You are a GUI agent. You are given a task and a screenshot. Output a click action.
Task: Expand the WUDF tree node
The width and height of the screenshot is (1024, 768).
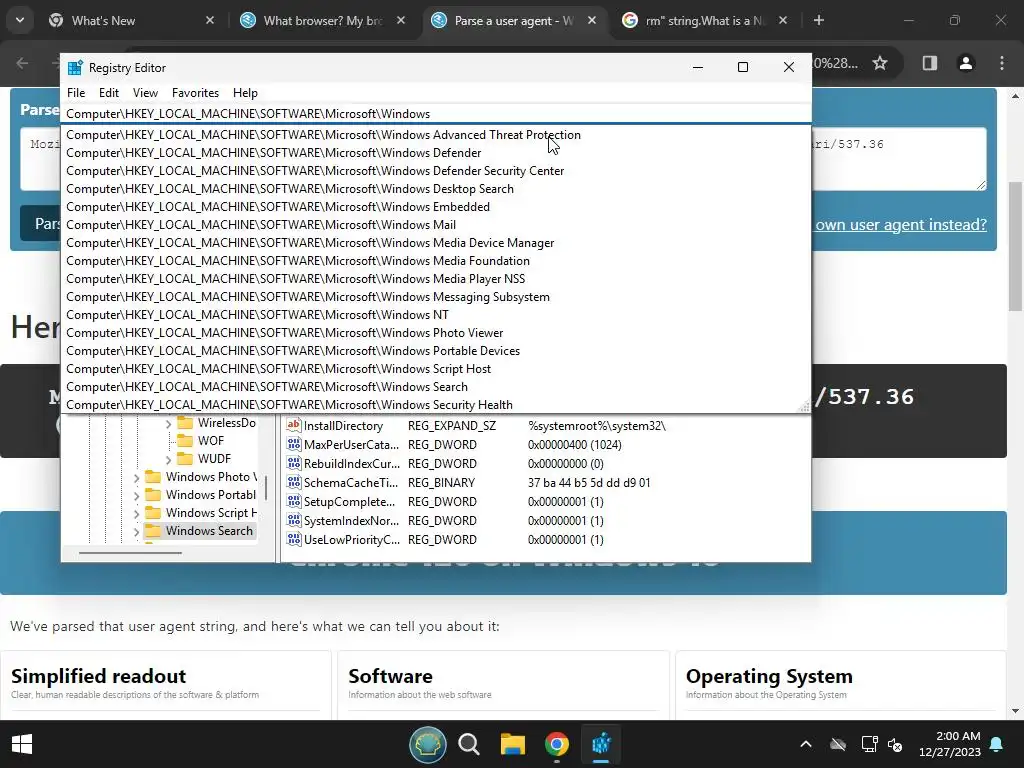tap(168, 460)
